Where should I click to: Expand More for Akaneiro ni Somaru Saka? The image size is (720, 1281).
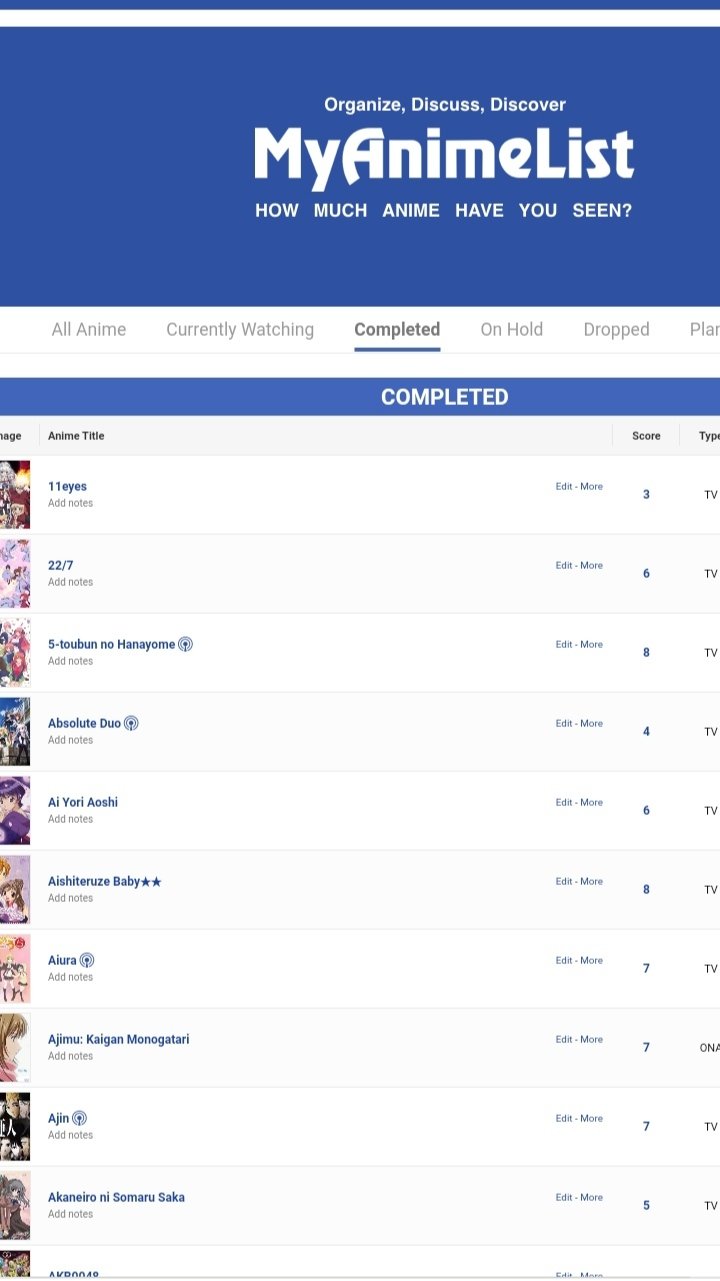tap(591, 1197)
